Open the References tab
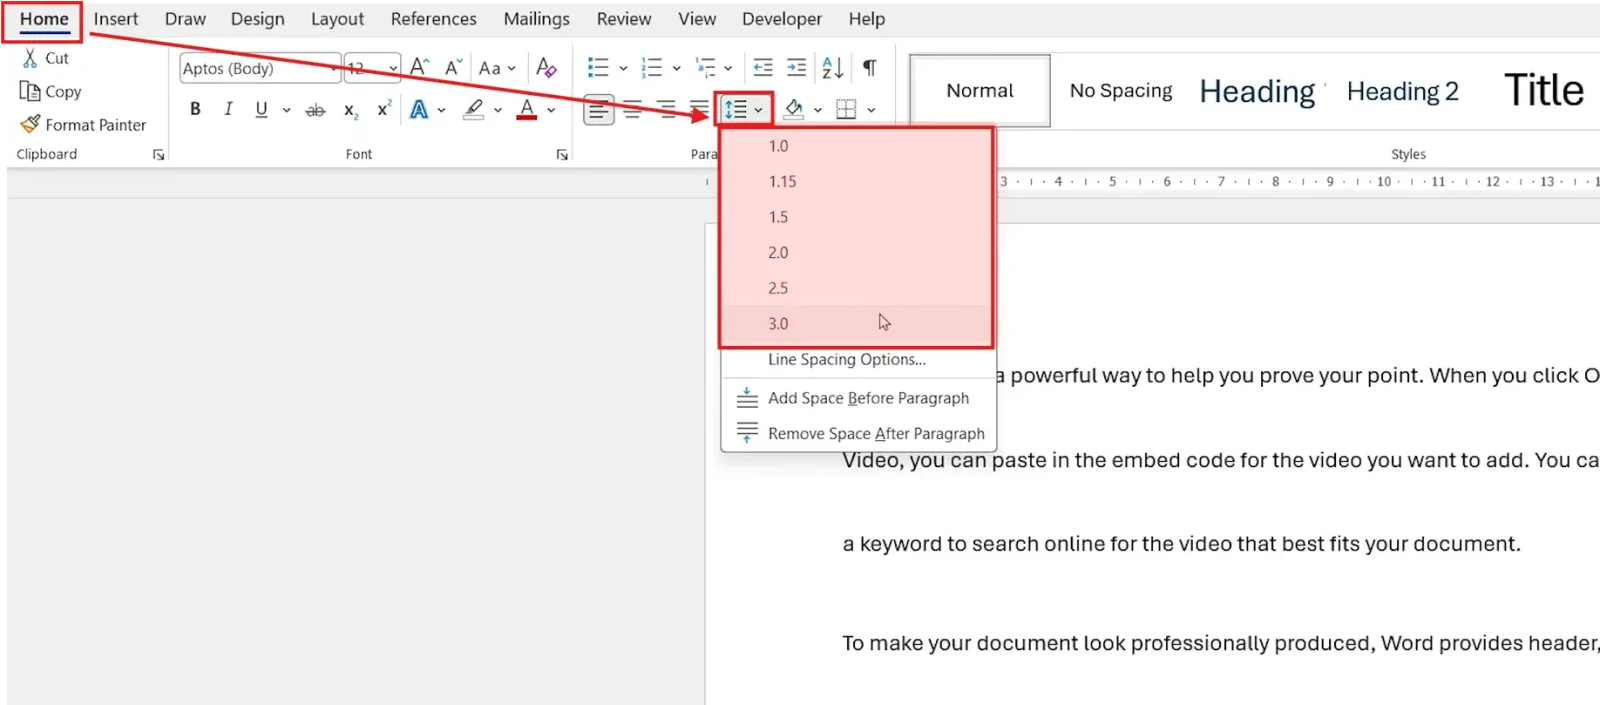This screenshot has height=705, width=1600. (433, 19)
